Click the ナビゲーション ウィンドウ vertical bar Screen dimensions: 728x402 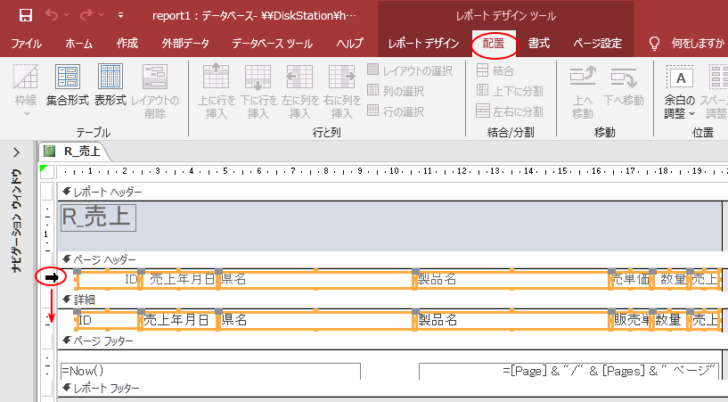(17, 220)
